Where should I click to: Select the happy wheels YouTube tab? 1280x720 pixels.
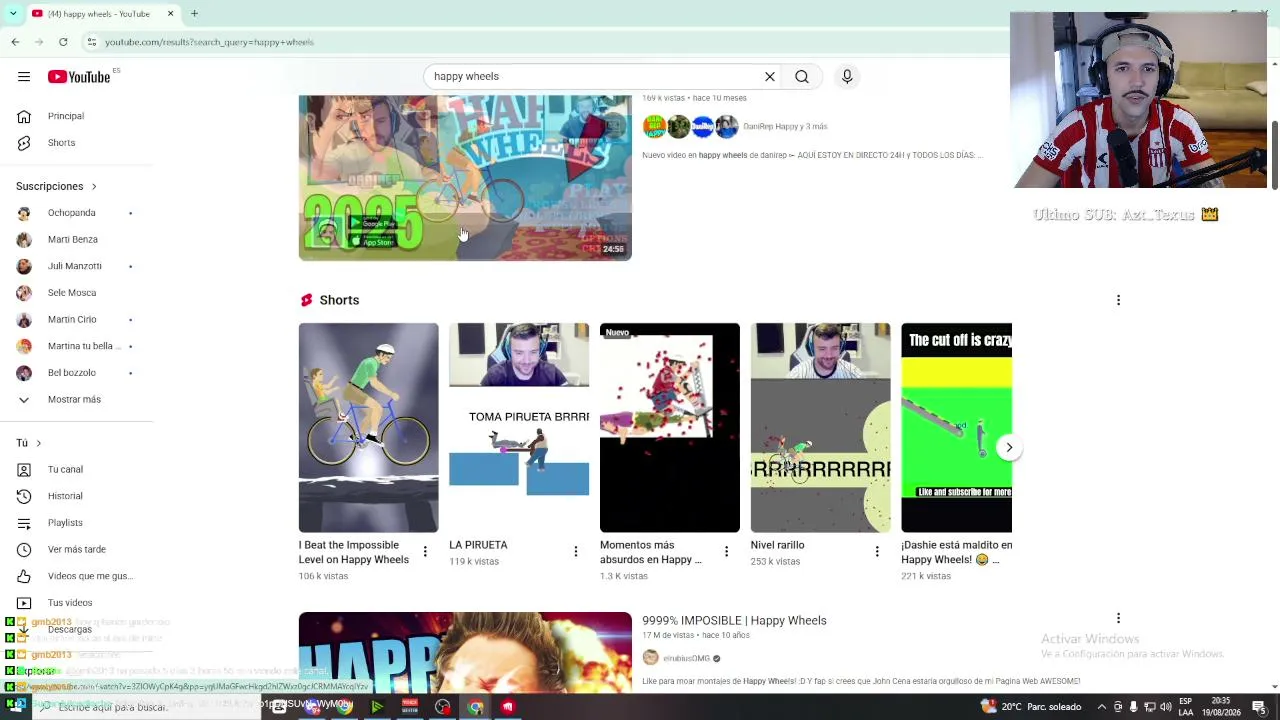point(104,14)
